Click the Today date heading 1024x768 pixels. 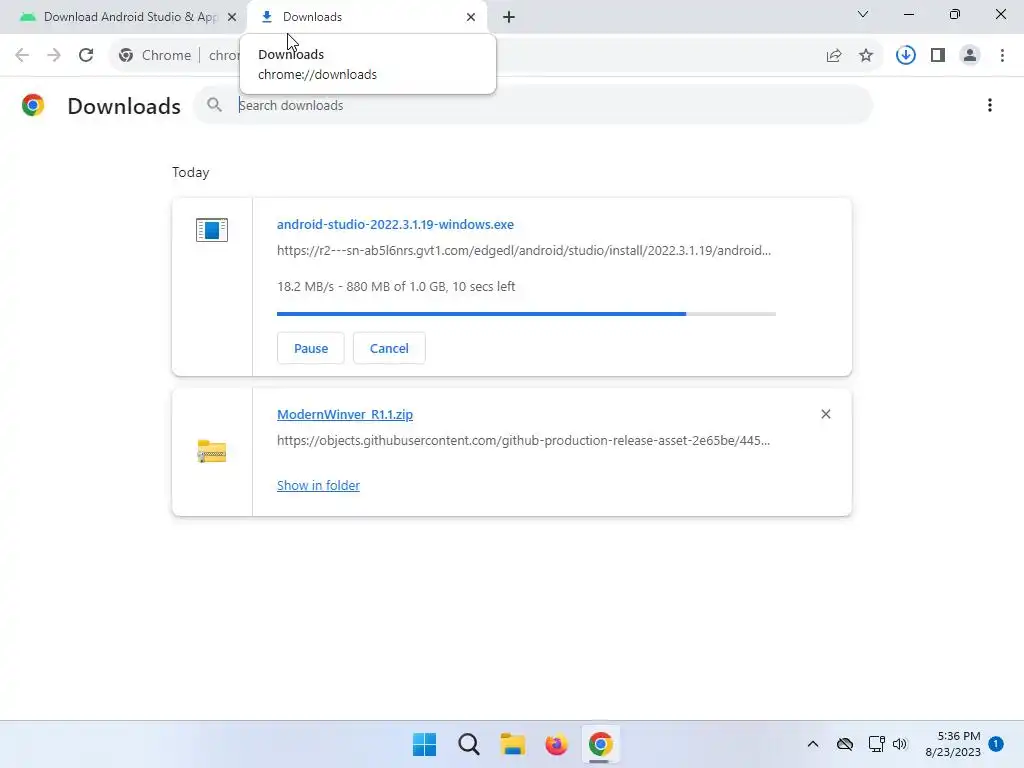tap(191, 172)
